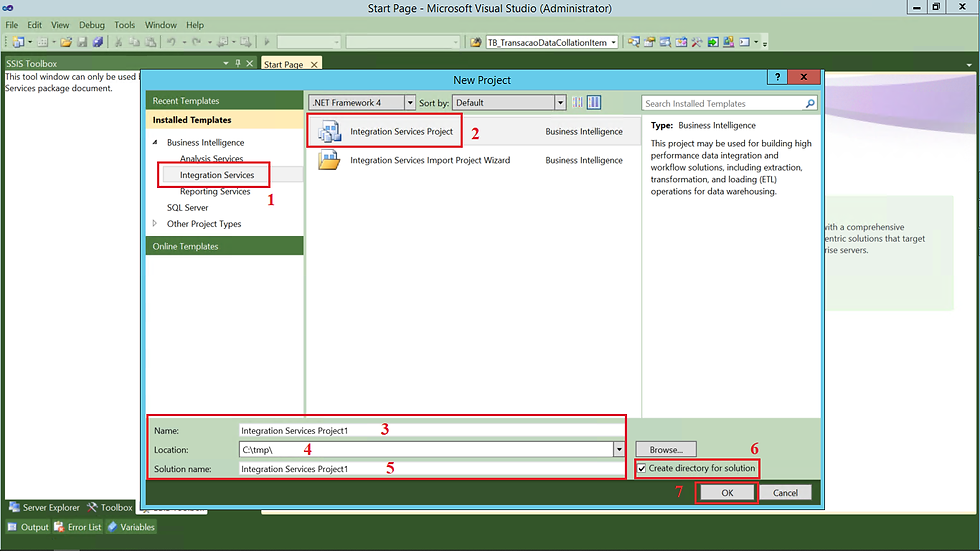Open SSIS Toolbox window position dropdown
The image size is (980, 551).
tap(226, 63)
